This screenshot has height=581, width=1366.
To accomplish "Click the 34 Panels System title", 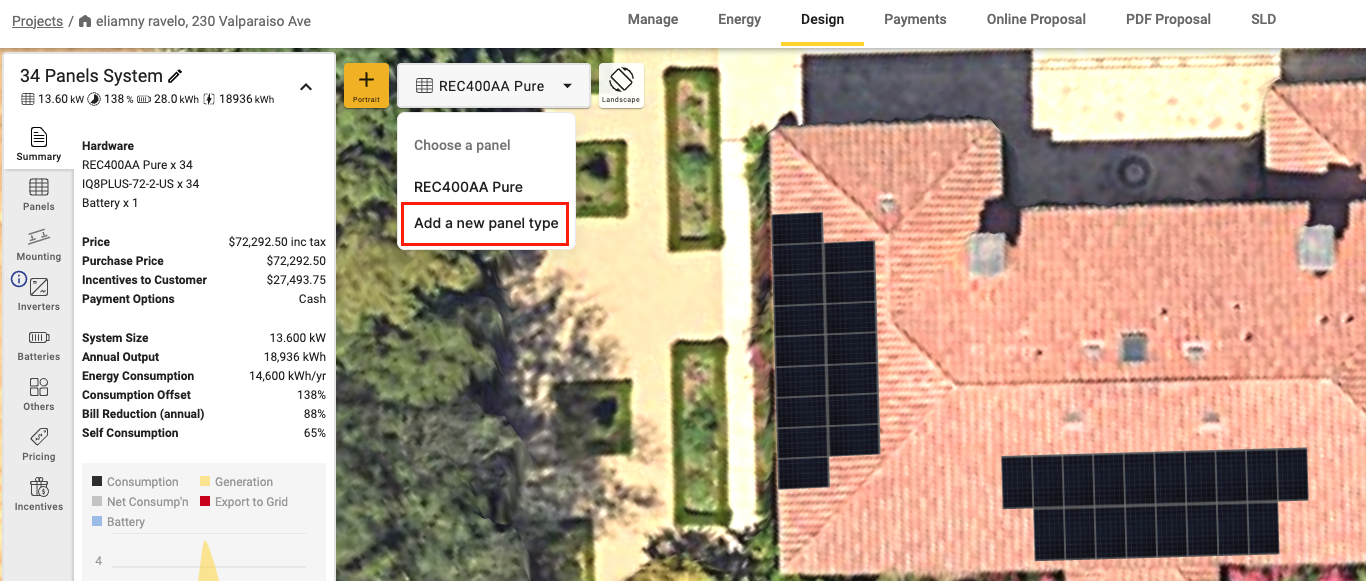I will 91,76.
